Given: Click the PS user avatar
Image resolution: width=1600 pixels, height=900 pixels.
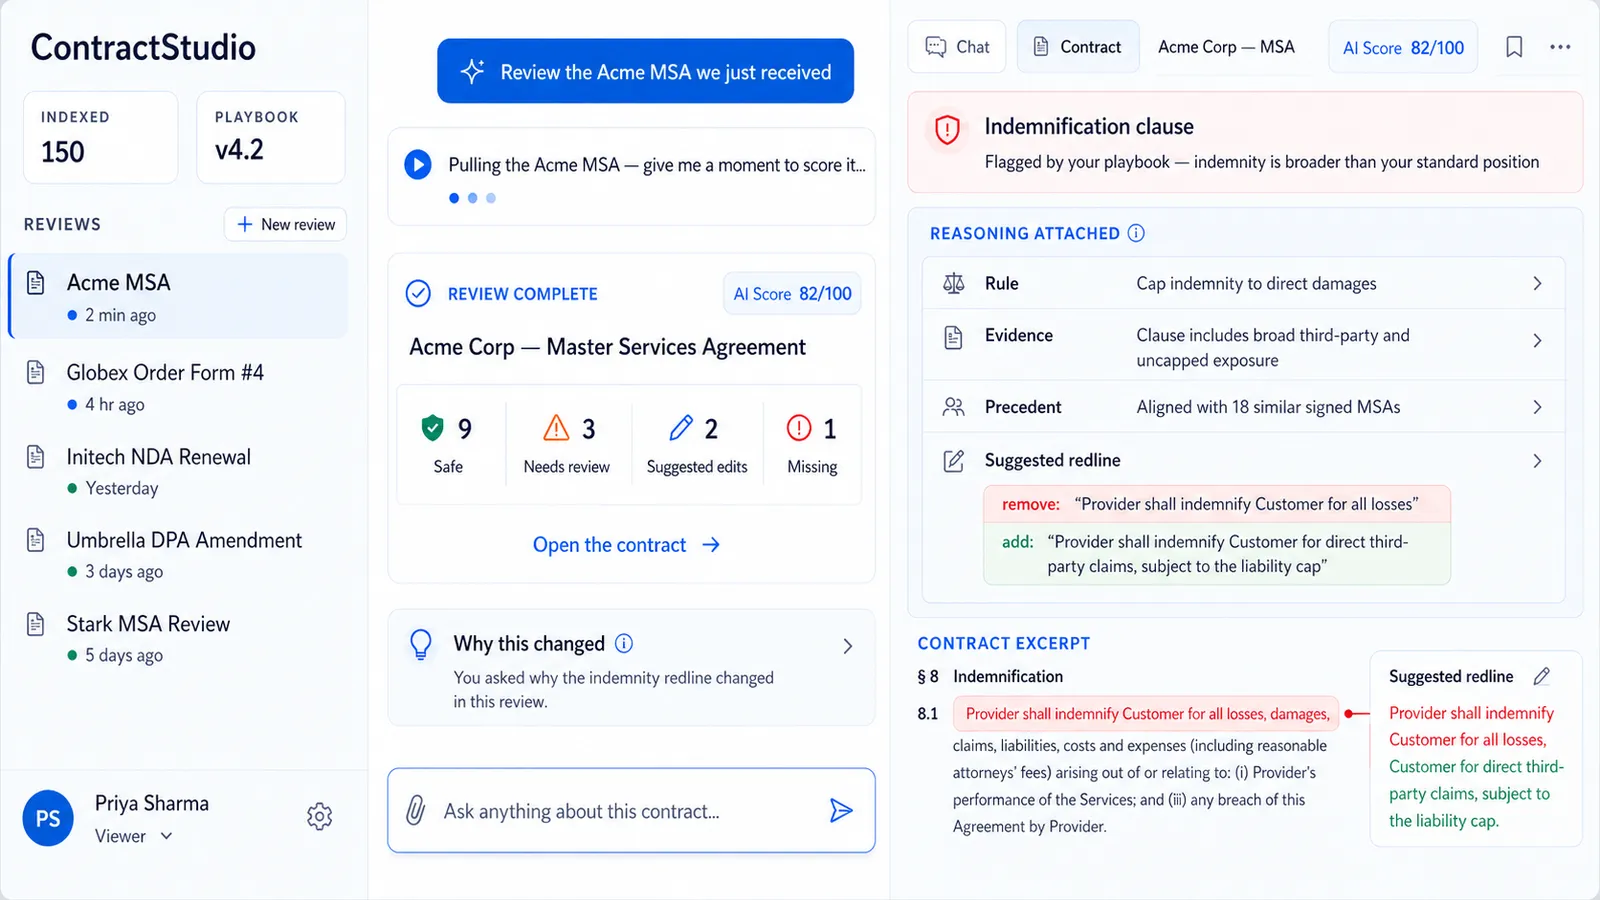Looking at the screenshot, I should coord(48,818).
